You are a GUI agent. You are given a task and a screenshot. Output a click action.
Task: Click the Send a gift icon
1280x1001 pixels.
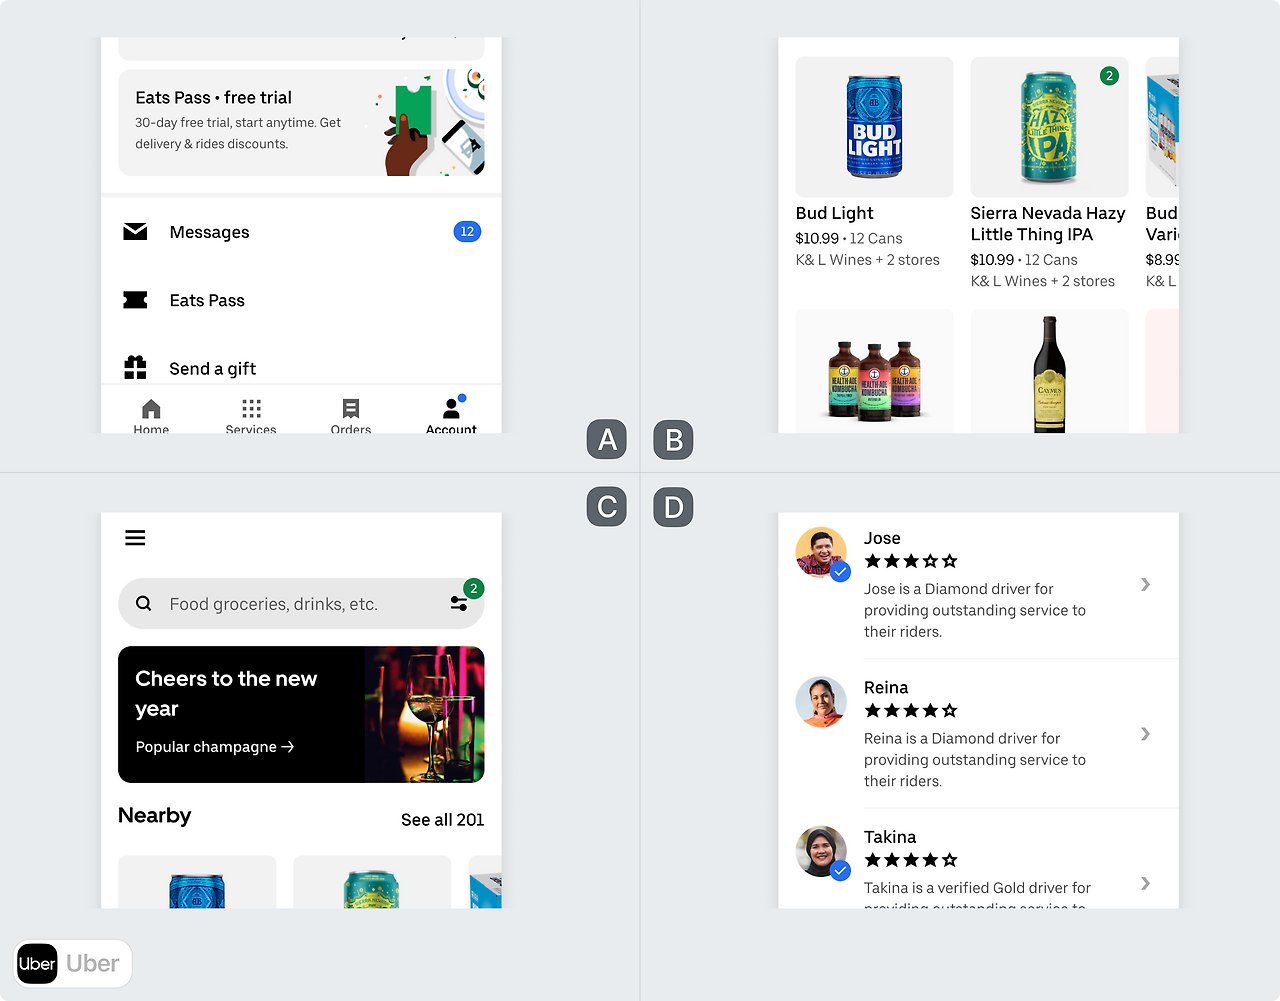(x=135, y=368)
